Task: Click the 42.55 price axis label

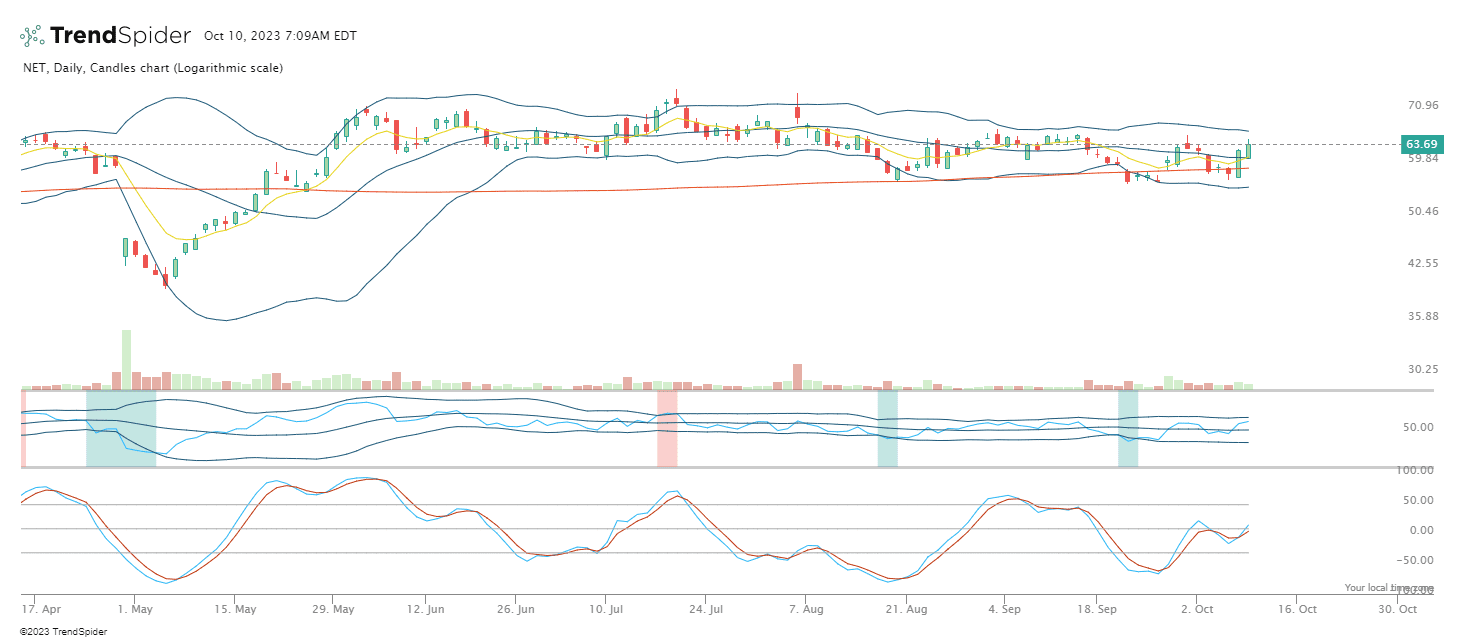Action: click(x=1422, y=264)
